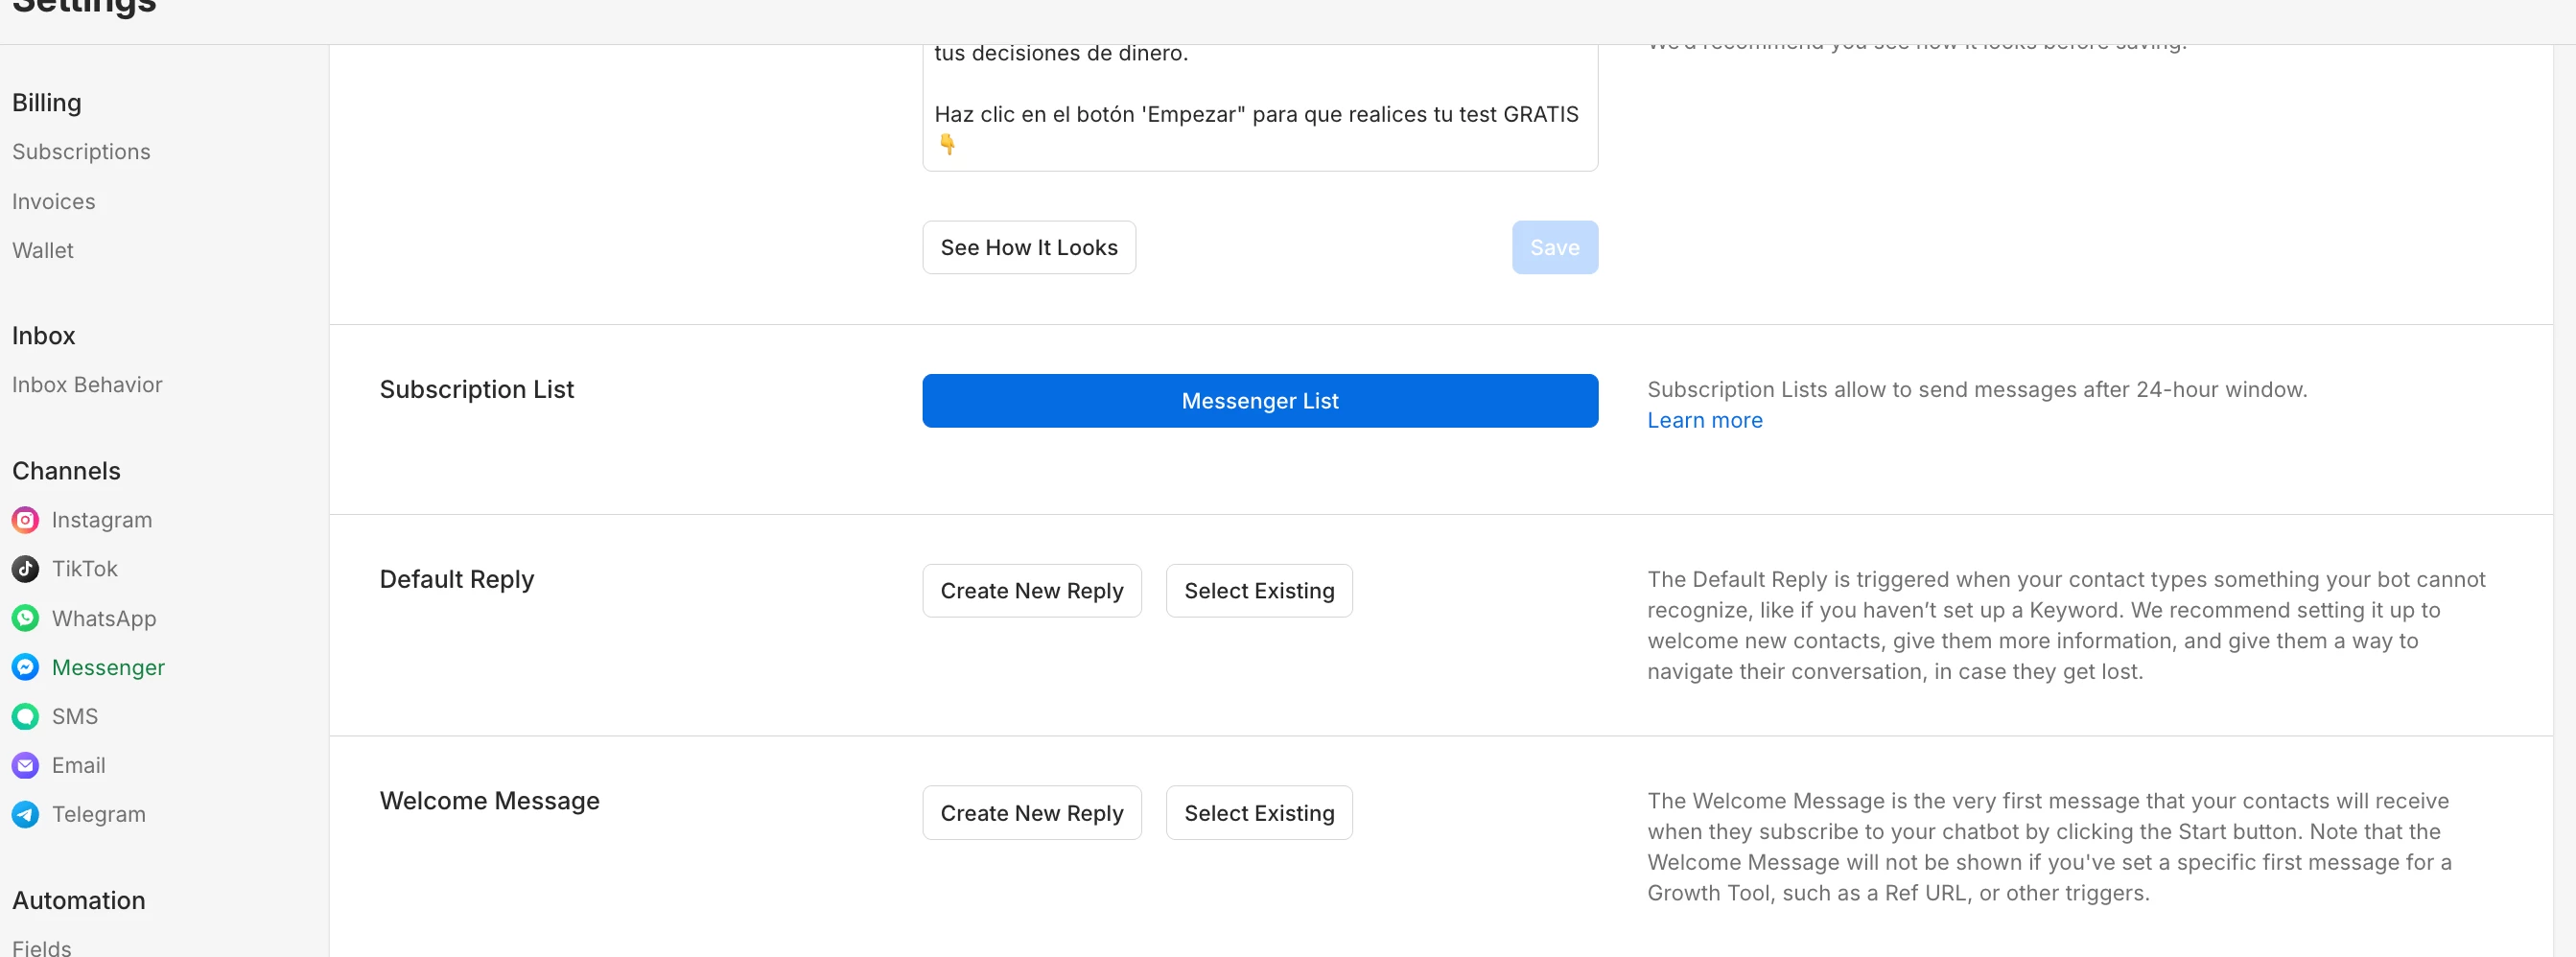
Task: Create New Reply for Default Reply
Action: click(1031, 591)
